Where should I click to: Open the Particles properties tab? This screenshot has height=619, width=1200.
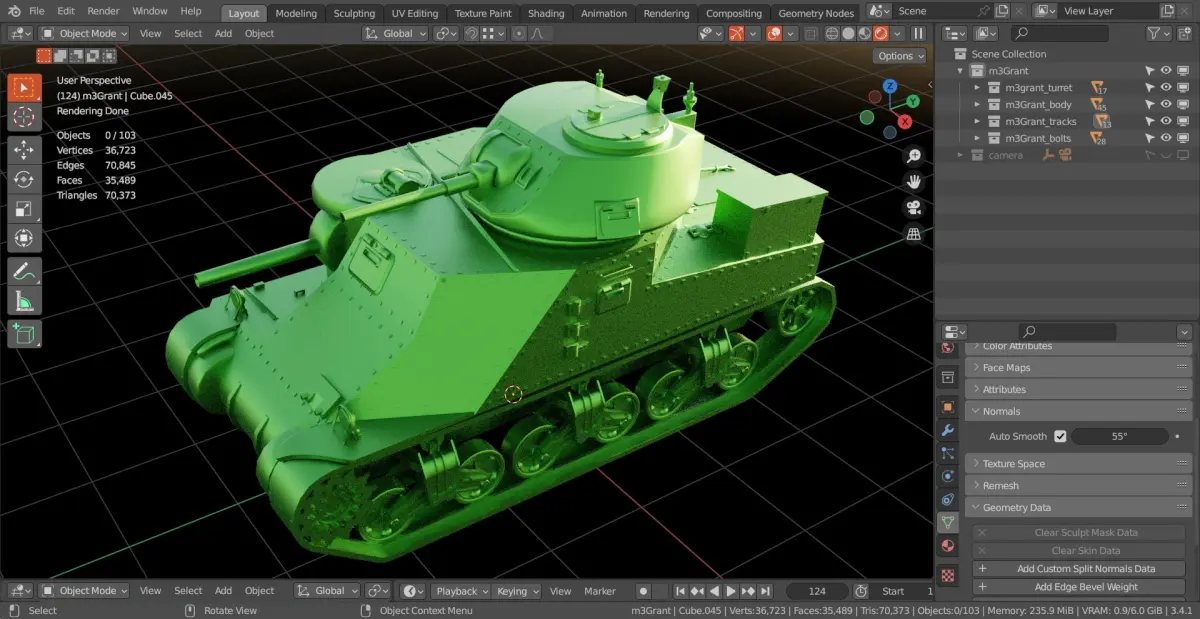click(x=948, y=453)
